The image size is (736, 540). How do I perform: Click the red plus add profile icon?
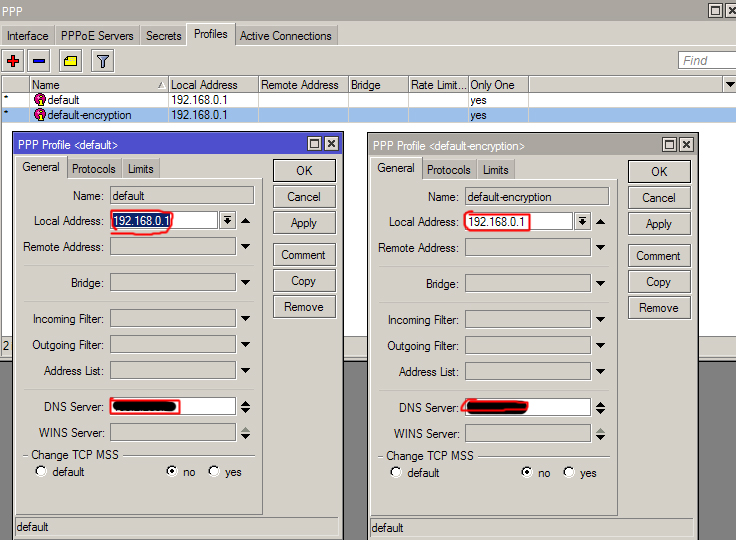(12, 61)
